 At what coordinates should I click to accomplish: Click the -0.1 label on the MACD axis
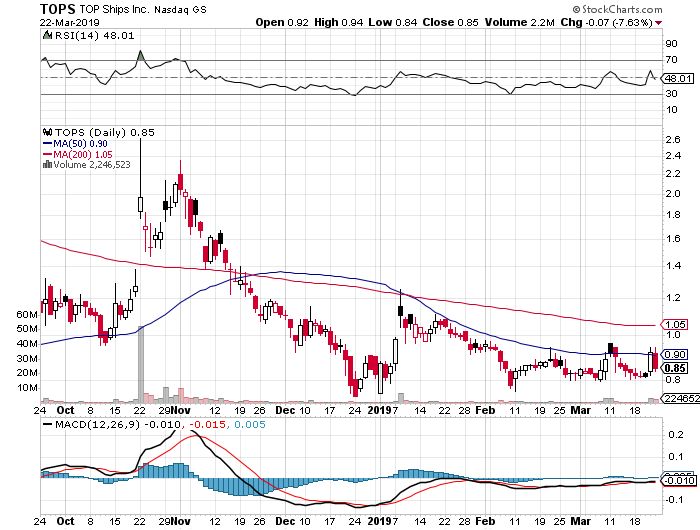point(674,500)
